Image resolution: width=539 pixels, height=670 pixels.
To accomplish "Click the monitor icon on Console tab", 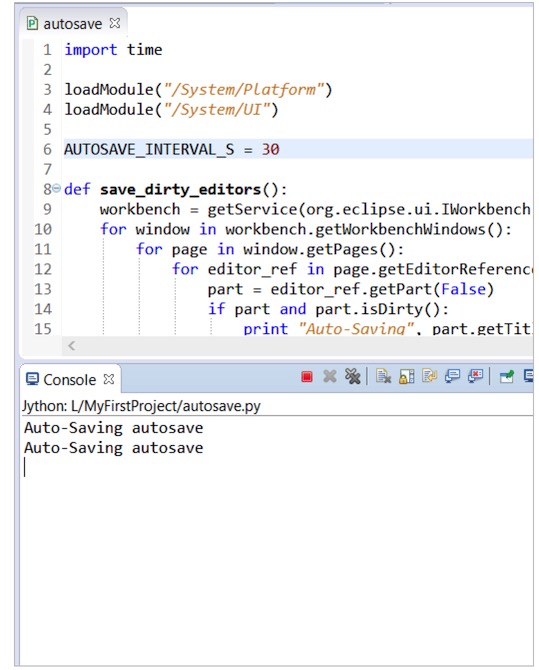I will click(x=32, y=379).
